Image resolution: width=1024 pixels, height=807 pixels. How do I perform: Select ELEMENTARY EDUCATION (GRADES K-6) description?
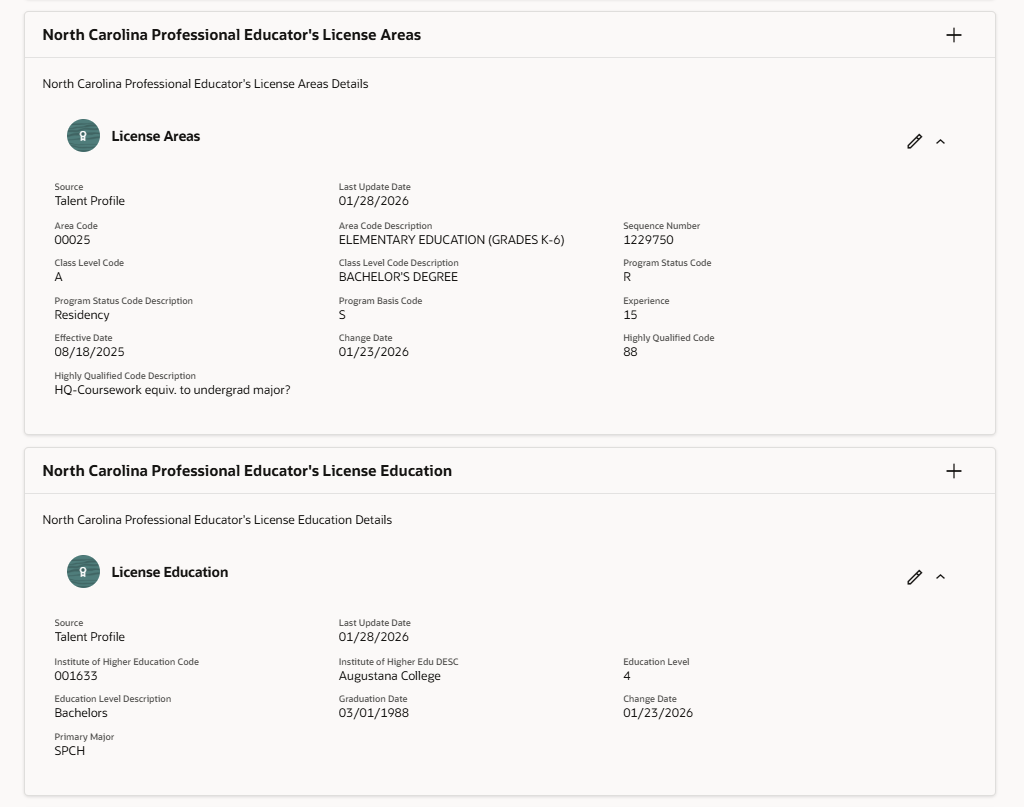pyautogui.click(x=451, y=240)
